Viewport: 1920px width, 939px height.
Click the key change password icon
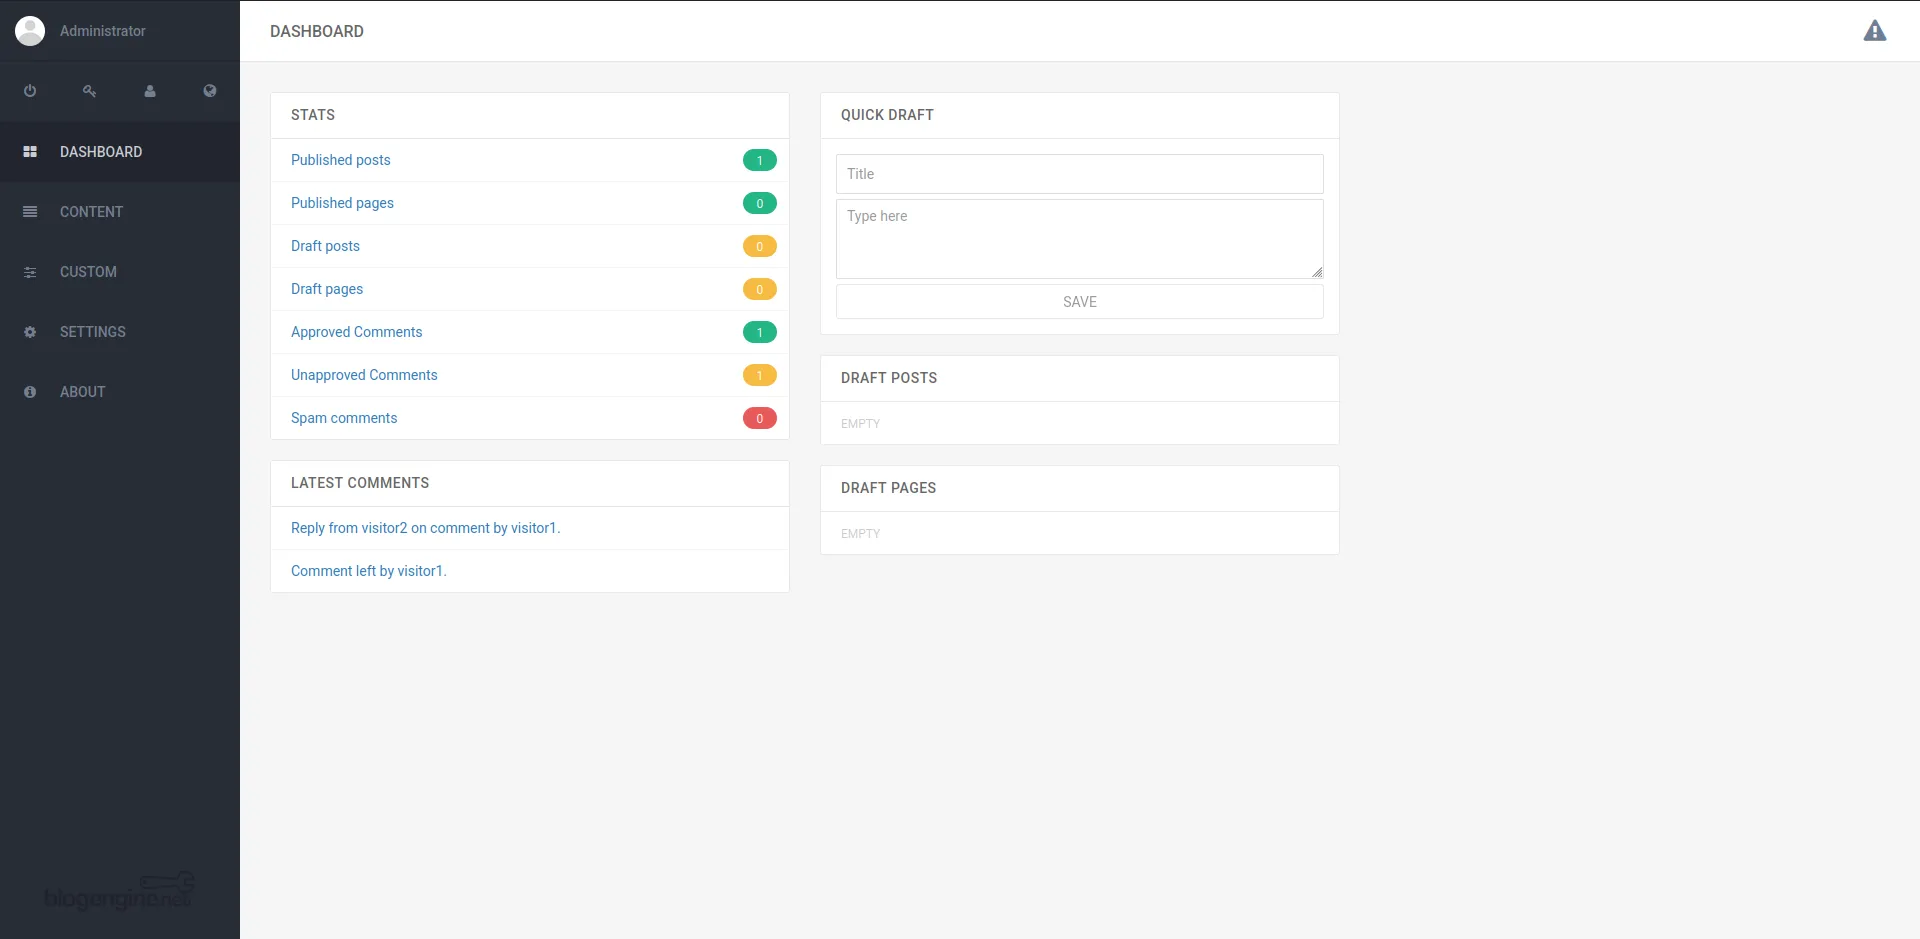pyautogui.click(x=90, y=91)
